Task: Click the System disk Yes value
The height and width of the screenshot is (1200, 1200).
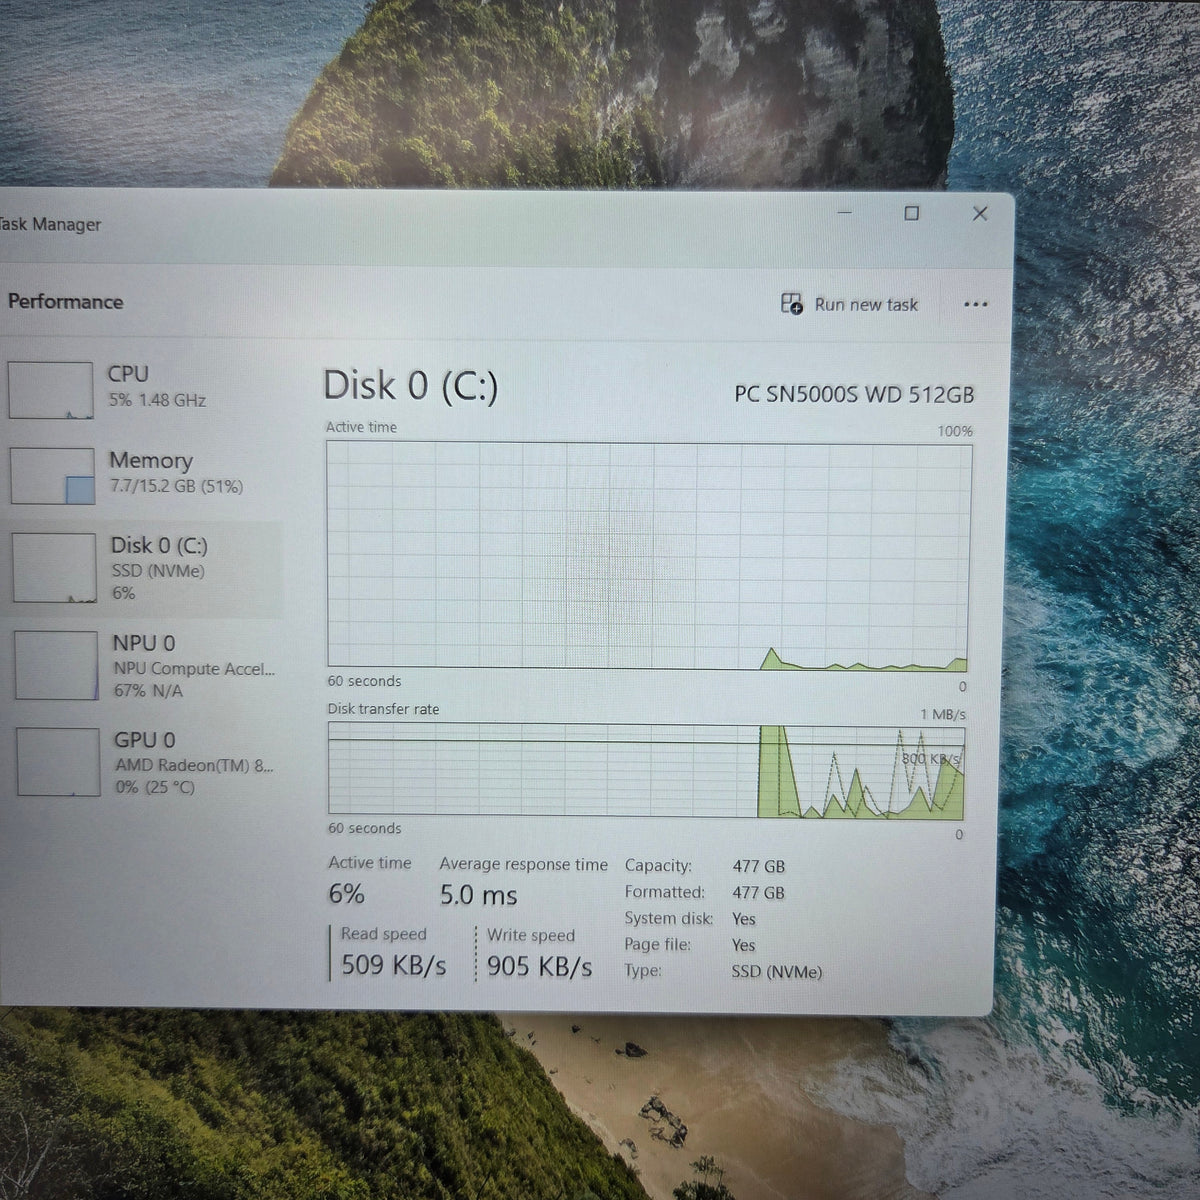Action: tap(744, 919)
